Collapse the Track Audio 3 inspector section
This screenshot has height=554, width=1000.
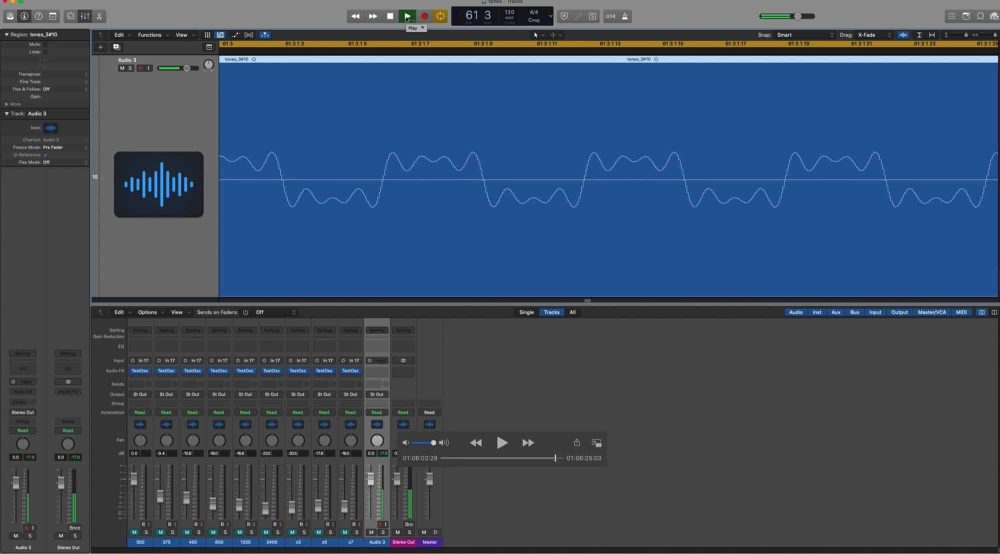click(6, 113)
